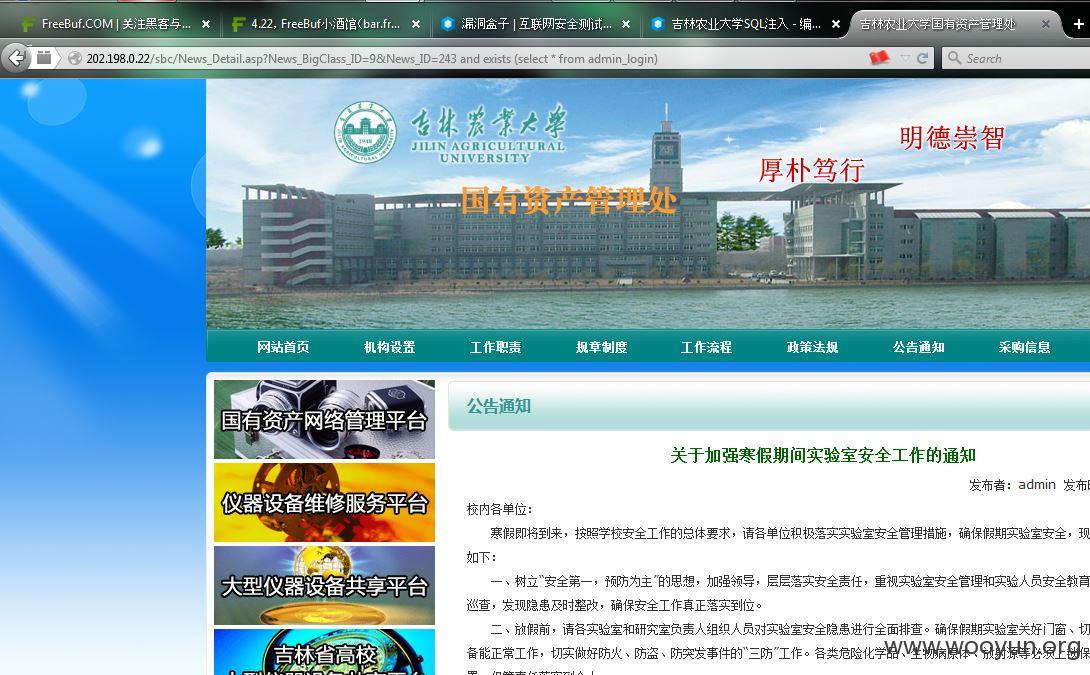Click the Jilin Agricultural University round logo
Viewport: 1090px width, 675px height.
(x=365, y=132)
